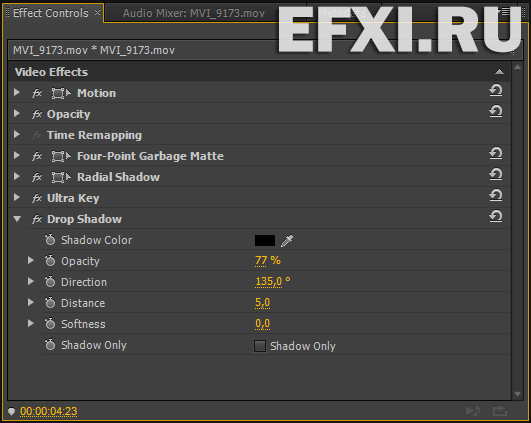This screenshot has height=423, width=531.
Task: Expand the Motion effect
Action: click(x=17, y=92)
